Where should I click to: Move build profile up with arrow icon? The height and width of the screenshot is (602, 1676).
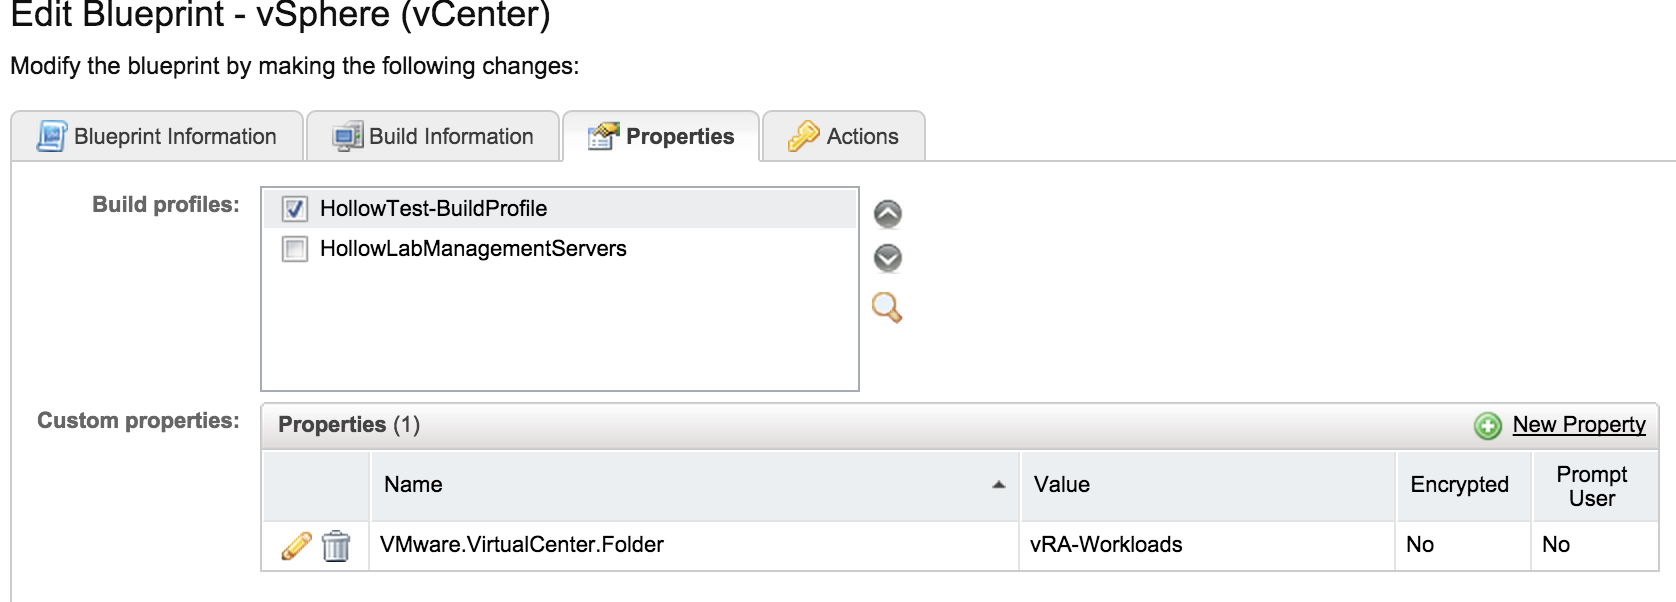pos(887,214)
